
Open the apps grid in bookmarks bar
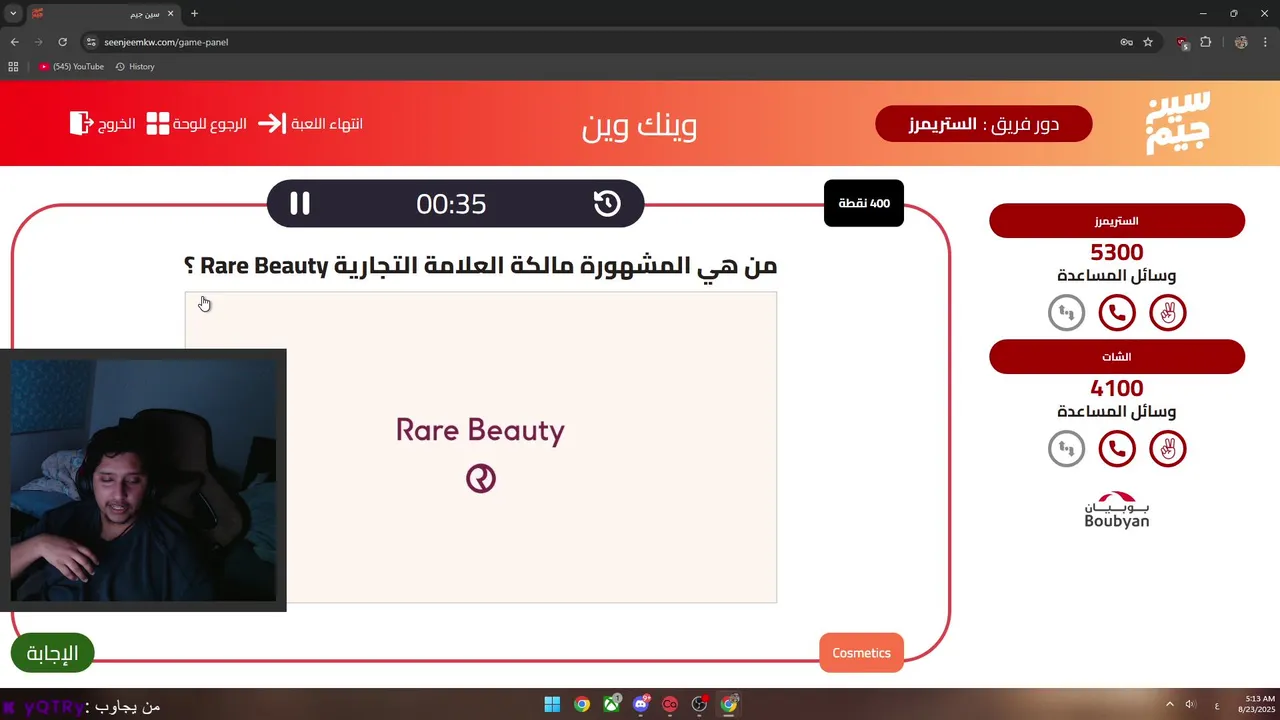(x=13, y=66)
